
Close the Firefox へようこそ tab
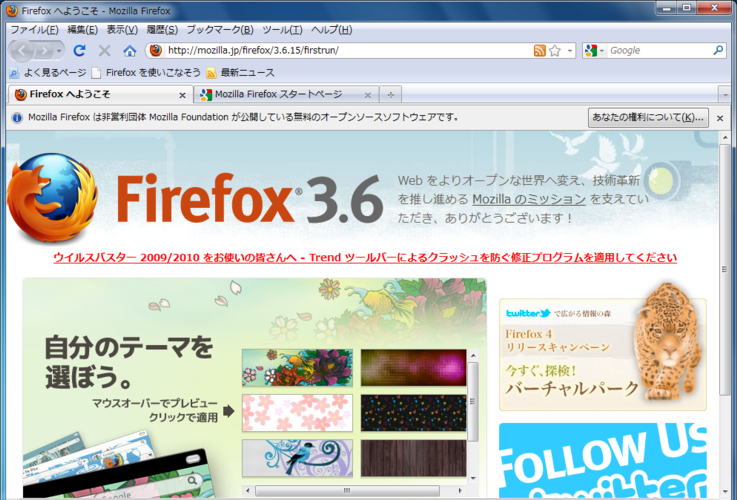point(182,95)
